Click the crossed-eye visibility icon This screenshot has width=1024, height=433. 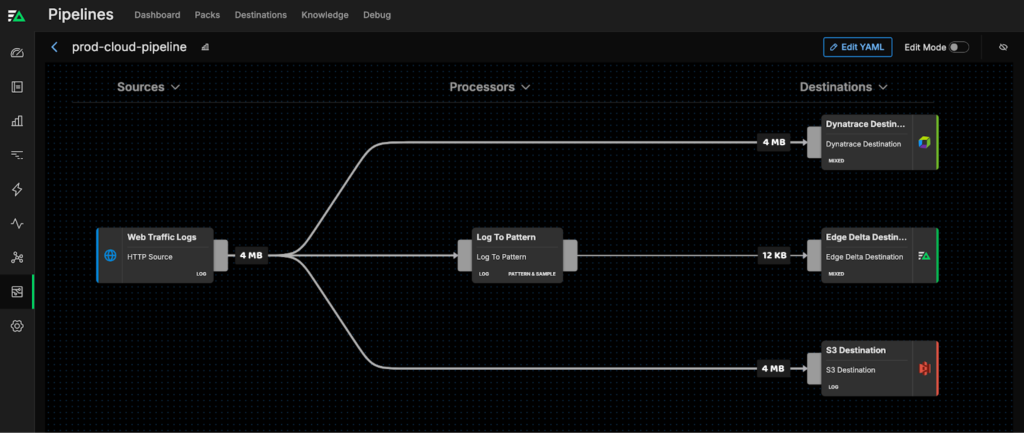pos(1003,47)
